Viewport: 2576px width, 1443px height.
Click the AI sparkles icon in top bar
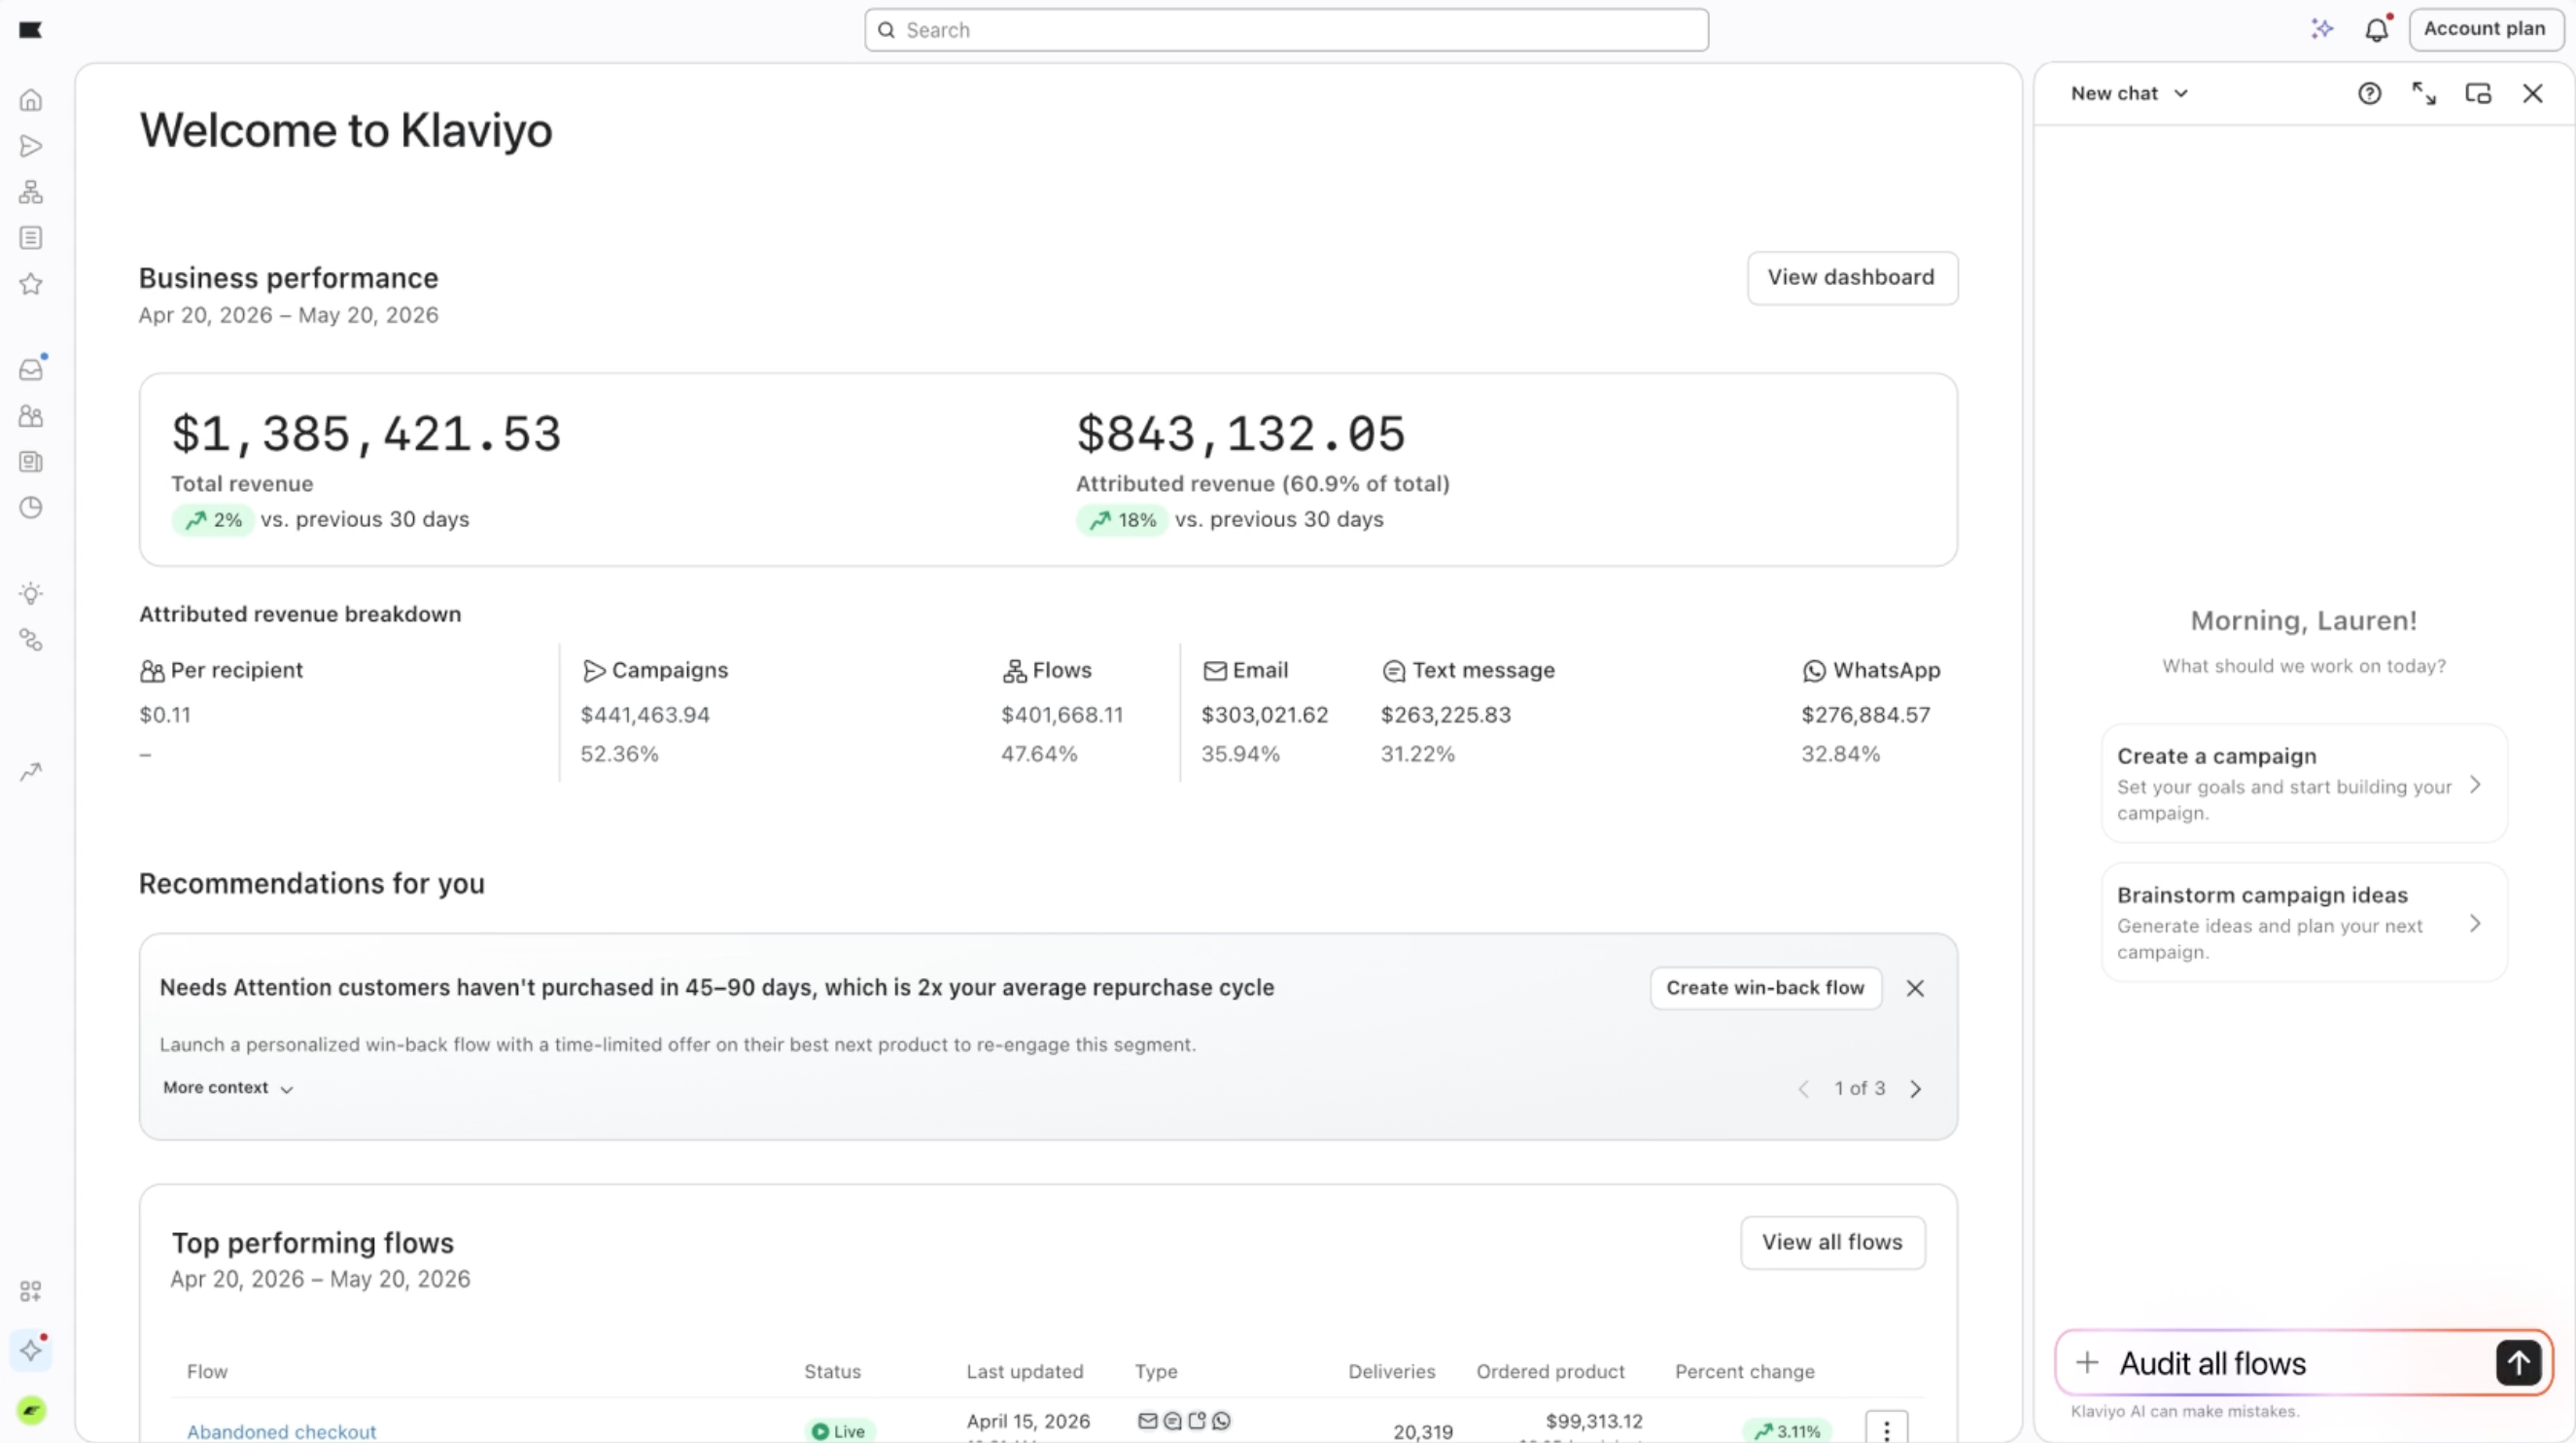(x=2322, y=29)
